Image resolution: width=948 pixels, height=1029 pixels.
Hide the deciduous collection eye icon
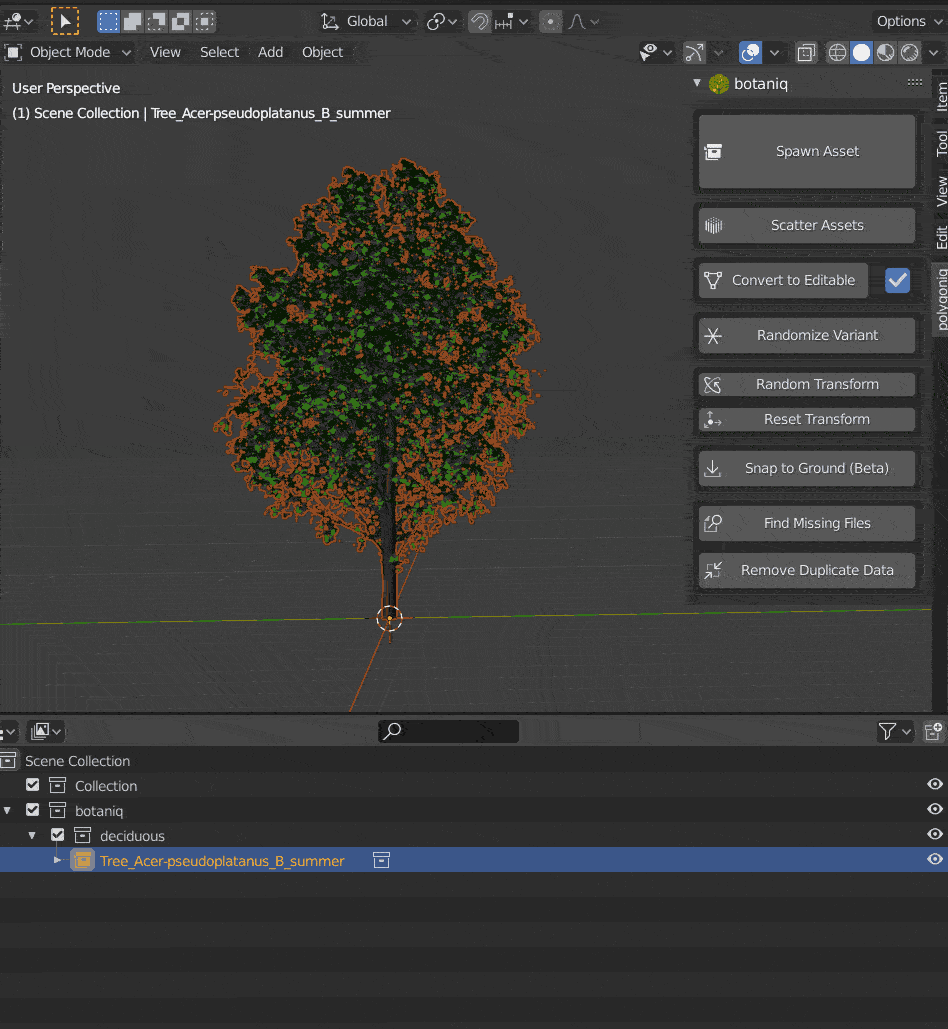935,834
